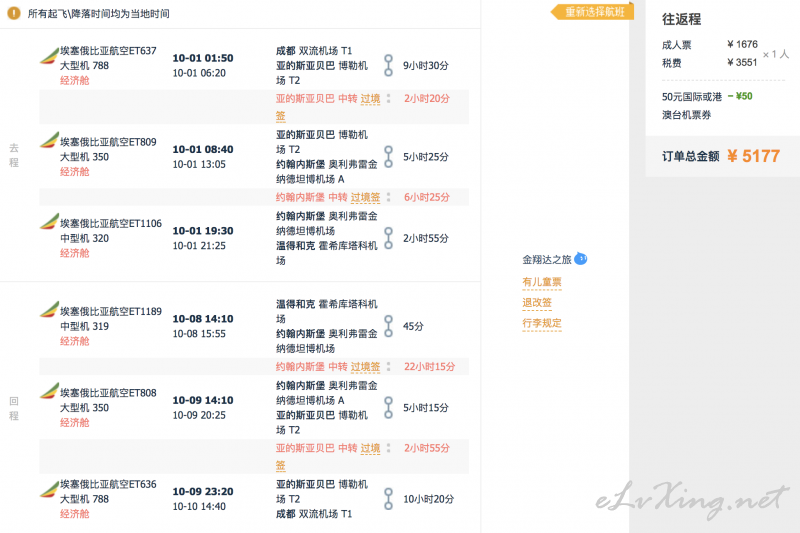Screen dimensions: 800x533
Task: Click the route icon beside 45分
Action: coord(388,326)
